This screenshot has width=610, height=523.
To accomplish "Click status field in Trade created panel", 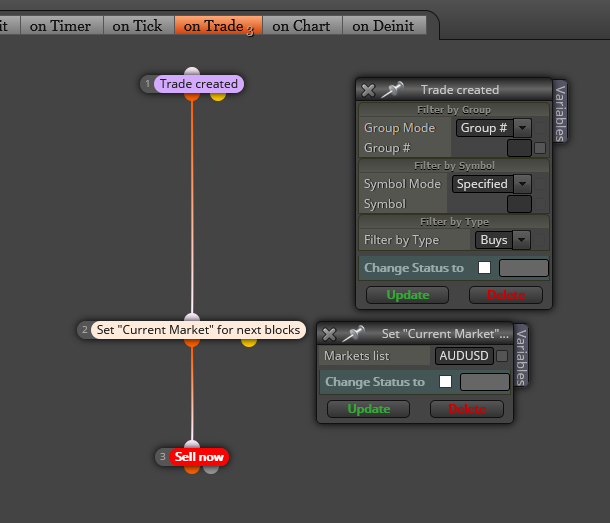I will coord(524,268).
